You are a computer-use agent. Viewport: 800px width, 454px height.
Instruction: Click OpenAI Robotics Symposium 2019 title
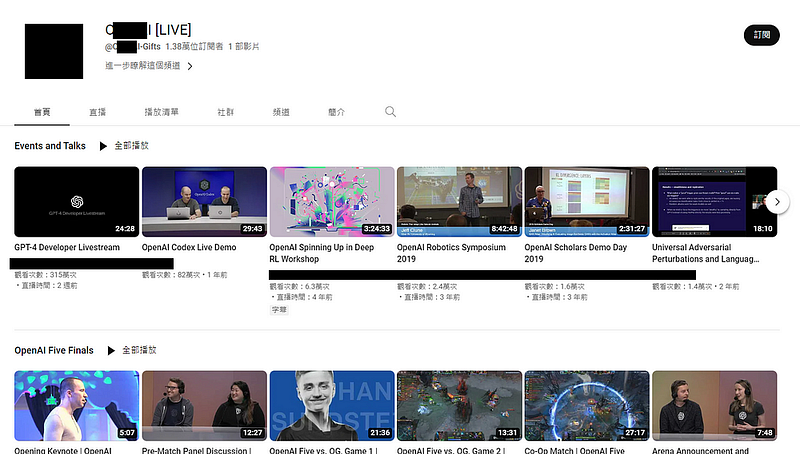click(x=451, y=253)
